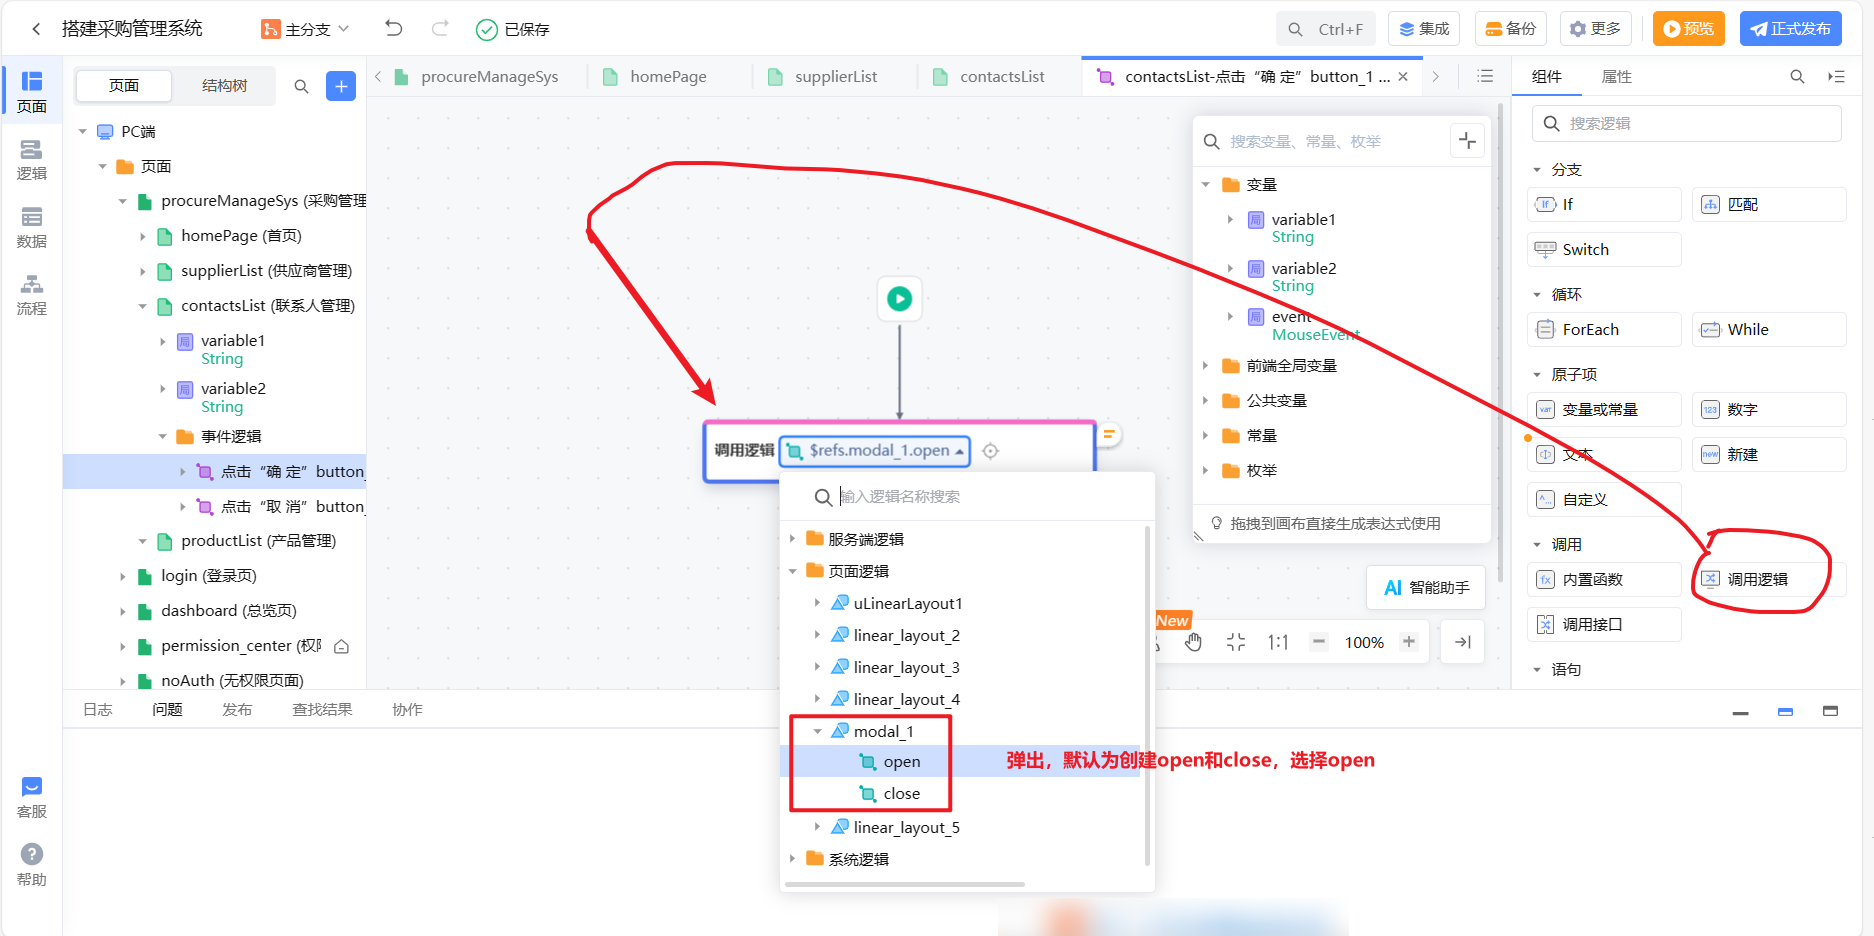
Task: Zoom in with the plus button
Action: click(1409, 642)
